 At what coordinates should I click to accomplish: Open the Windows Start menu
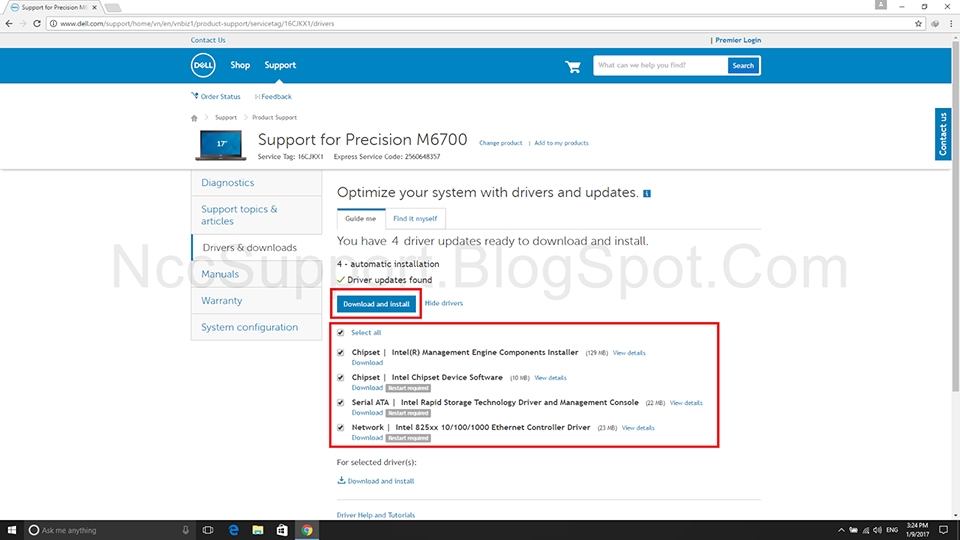(12, 530)
